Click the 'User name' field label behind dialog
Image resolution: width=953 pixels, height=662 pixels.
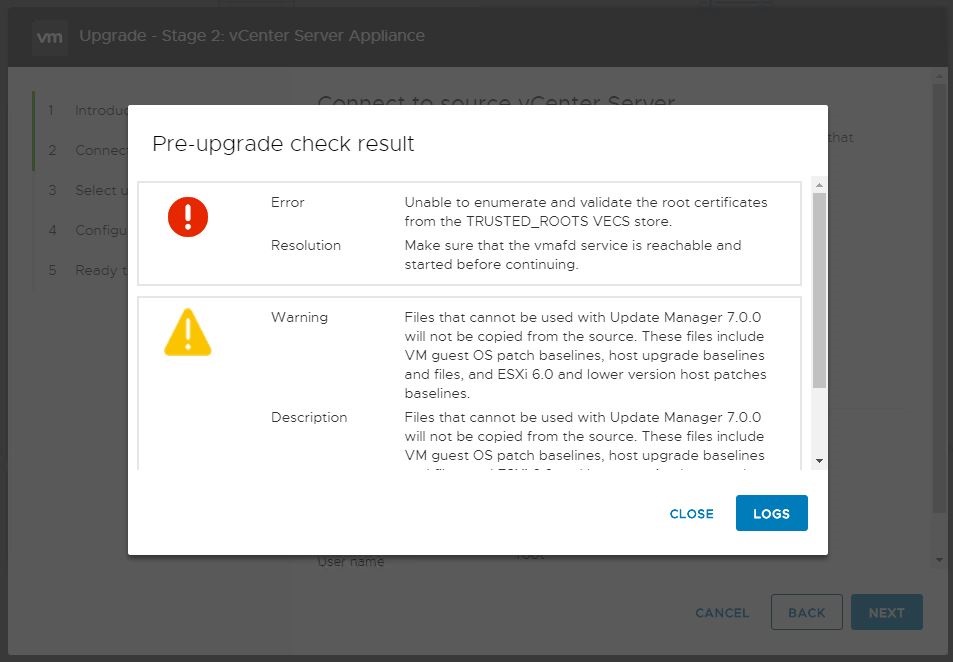[x=351, y=562]
